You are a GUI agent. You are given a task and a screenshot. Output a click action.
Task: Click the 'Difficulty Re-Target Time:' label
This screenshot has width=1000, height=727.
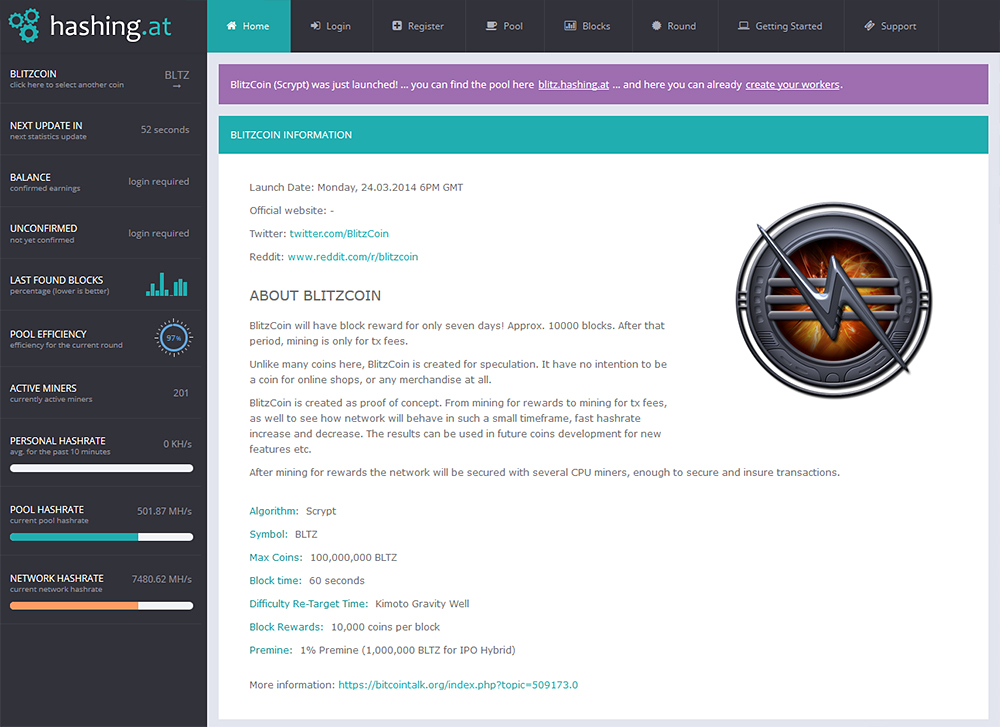[309, 604]
